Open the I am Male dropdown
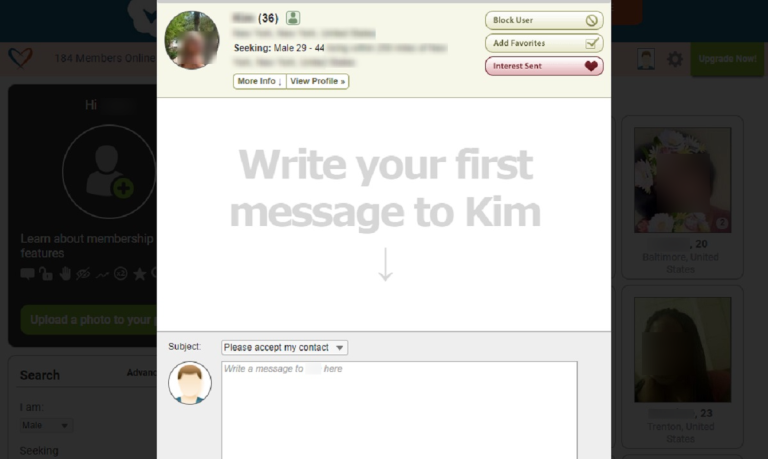 pyautogui.click(x=46, y=425)
